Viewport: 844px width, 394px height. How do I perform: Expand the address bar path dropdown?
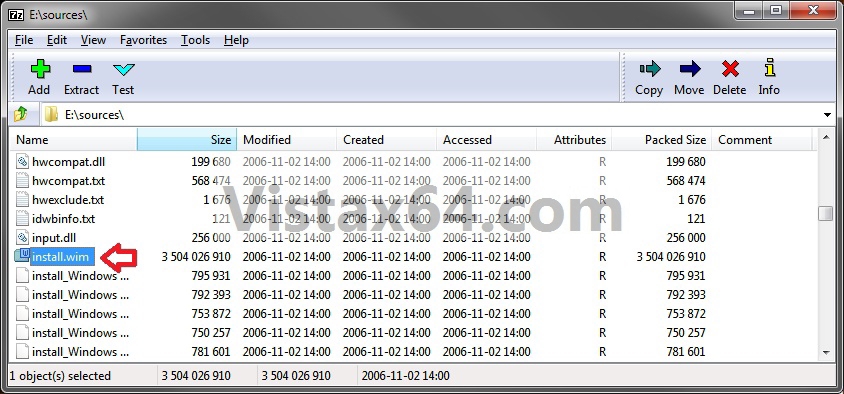(x=827, y=115)
